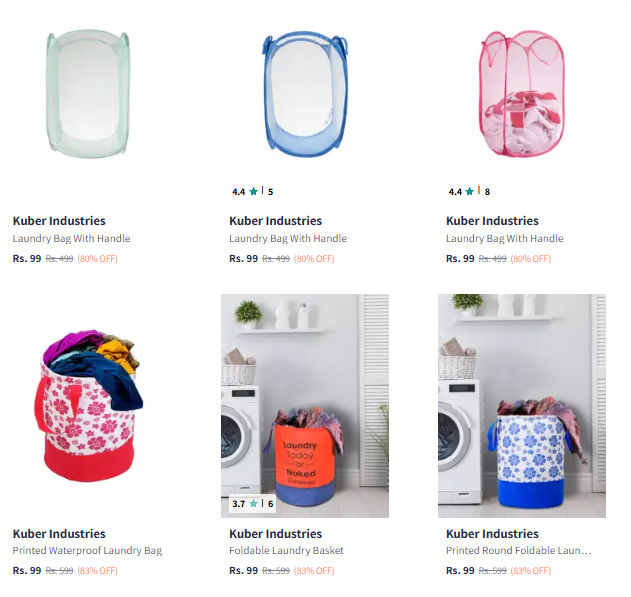631x597 pixels.
Task: Open the red floral waterproof laundry bag image
Action: pos(88,406)
